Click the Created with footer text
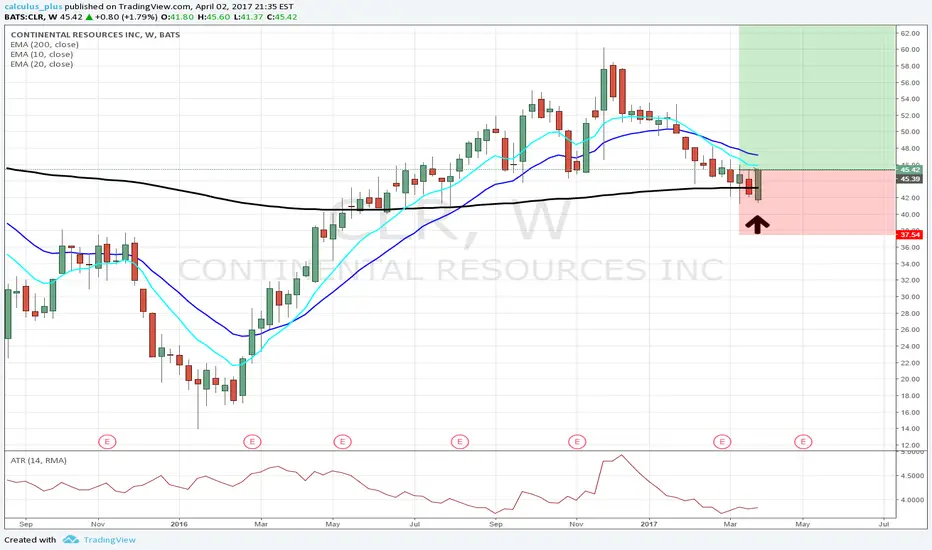 point(30,540)
